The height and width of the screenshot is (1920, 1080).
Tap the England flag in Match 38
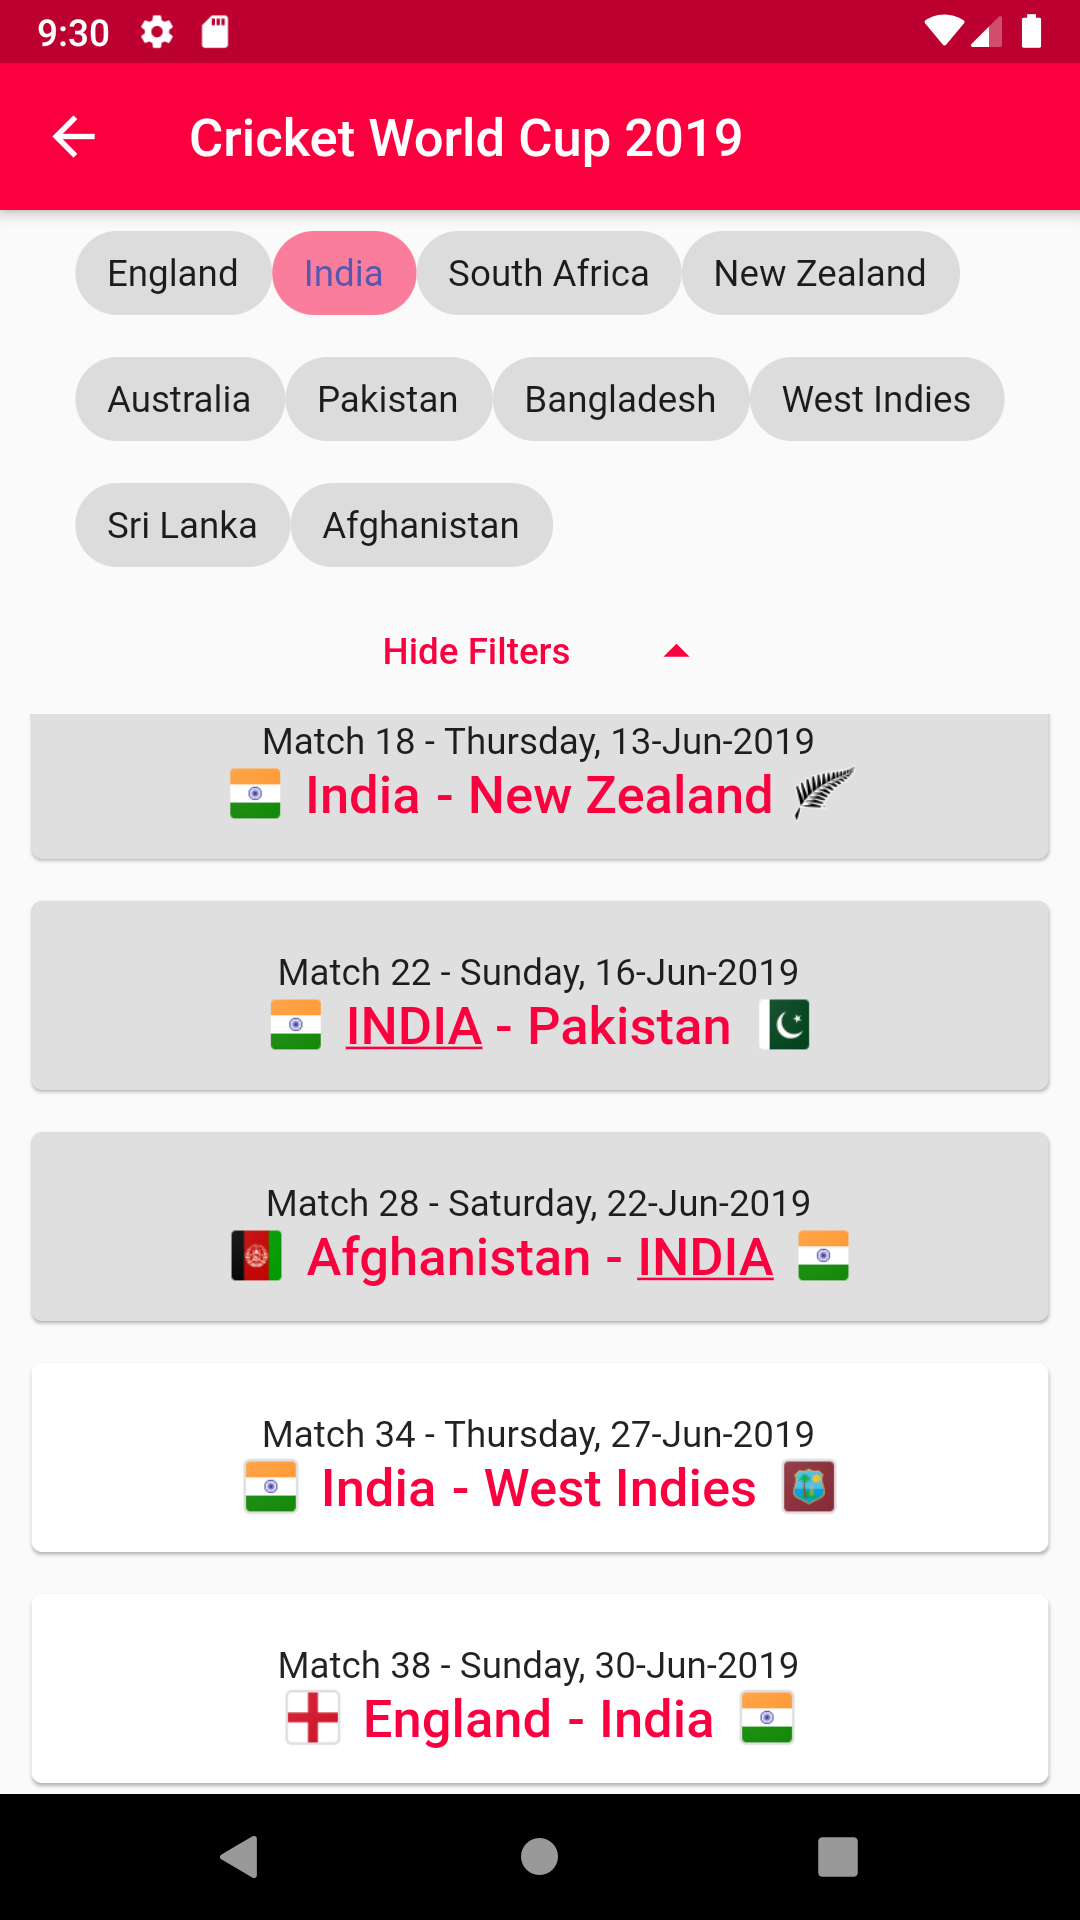tap(313, 1718)
